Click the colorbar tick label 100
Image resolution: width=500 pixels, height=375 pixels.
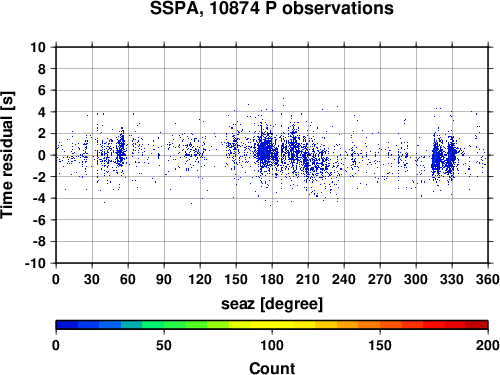(272, 345)
